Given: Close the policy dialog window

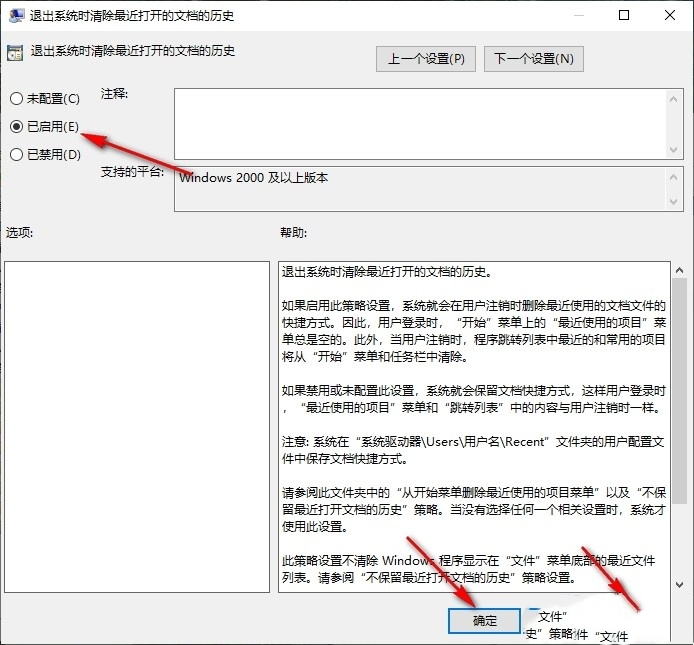Looking at the screenshot, I should click(x=670, y=15).
